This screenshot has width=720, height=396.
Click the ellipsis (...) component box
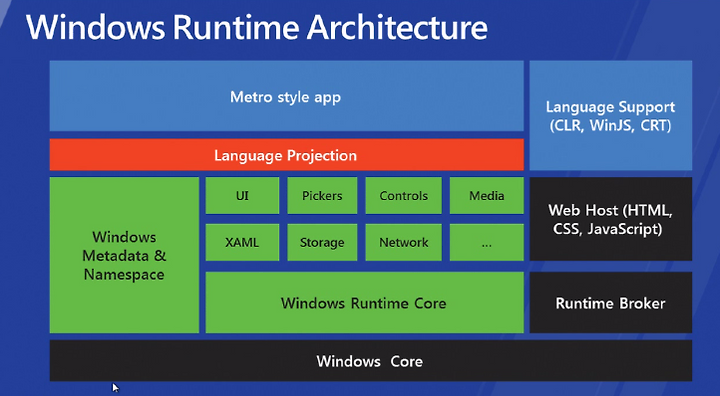click(x=487, y=243)
